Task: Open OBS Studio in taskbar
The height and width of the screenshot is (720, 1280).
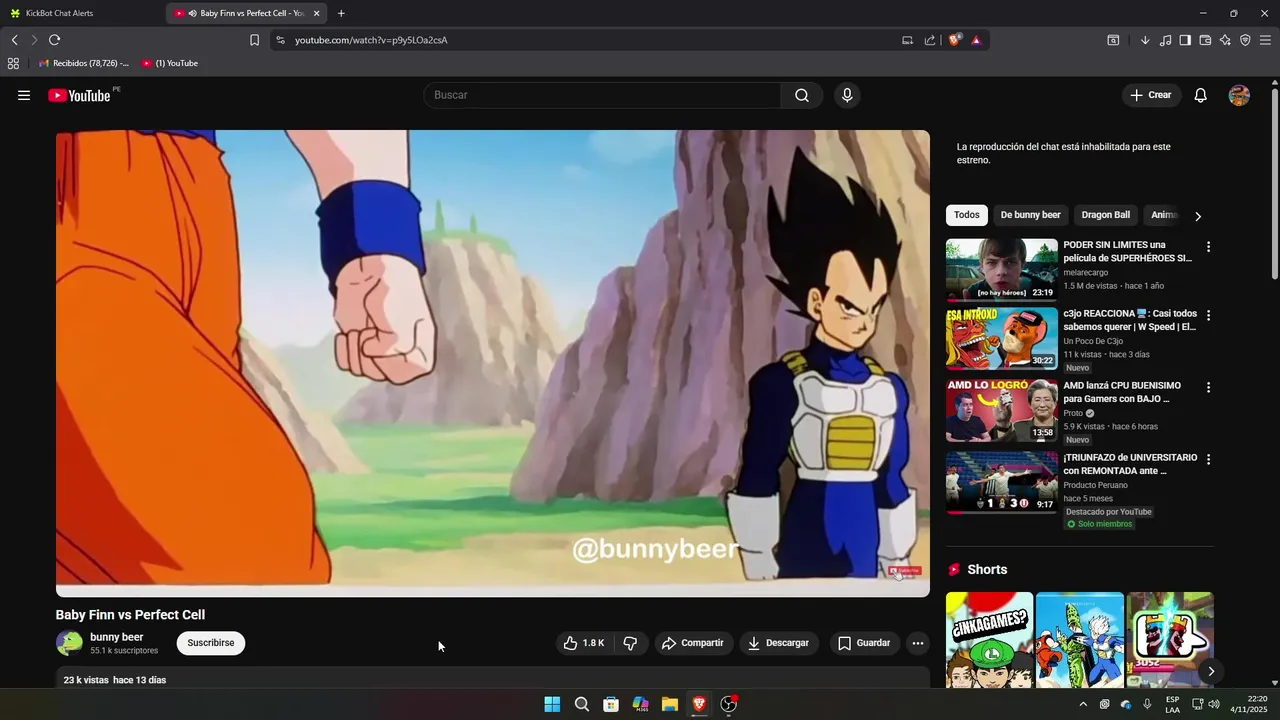Action: point(729,704)
